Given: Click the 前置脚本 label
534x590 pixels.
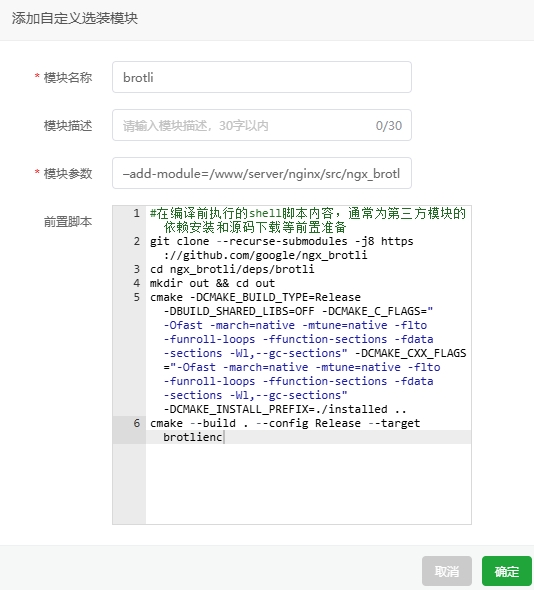Looking at the screenshot, I should [x=68, y=222].
